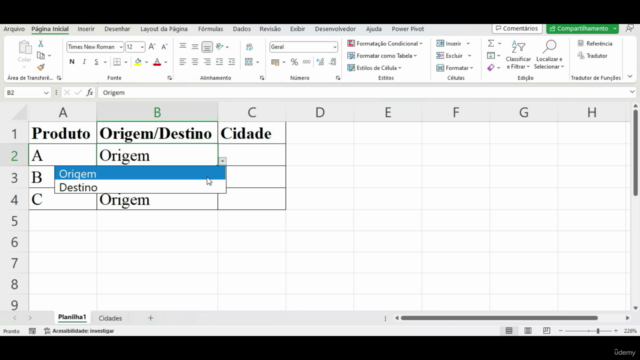
Task: Open the Name Box B2 dropdown
Action: coord(46,93)
